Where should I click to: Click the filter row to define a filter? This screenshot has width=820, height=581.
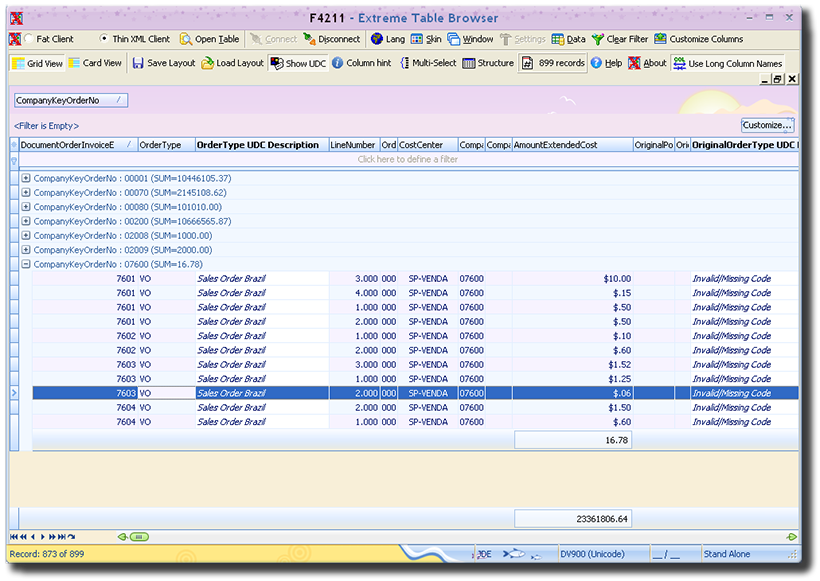pyautogui.click(x=408, y=160)
